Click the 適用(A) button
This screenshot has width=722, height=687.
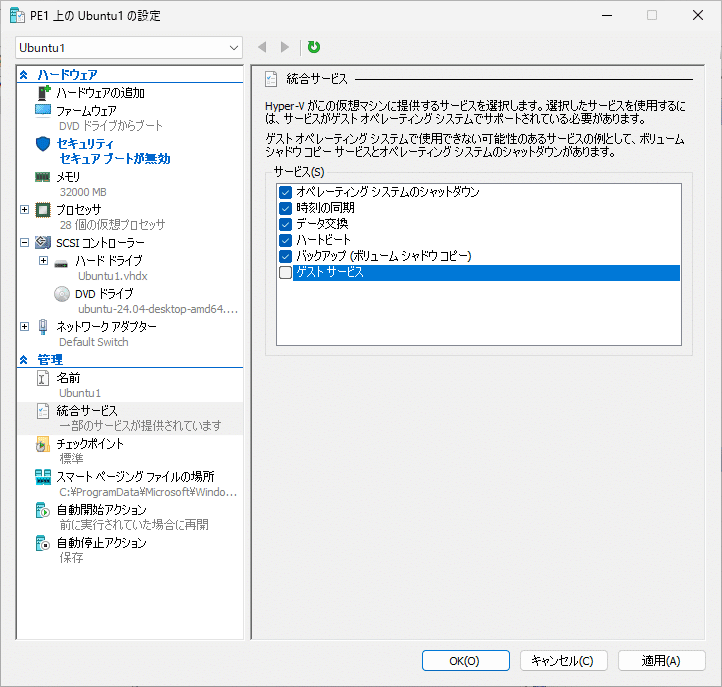click(661, 661)
